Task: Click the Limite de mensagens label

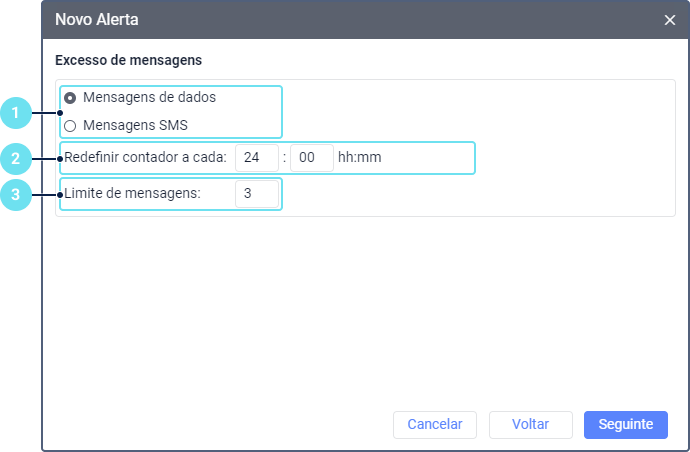Action: pos(132,194)
